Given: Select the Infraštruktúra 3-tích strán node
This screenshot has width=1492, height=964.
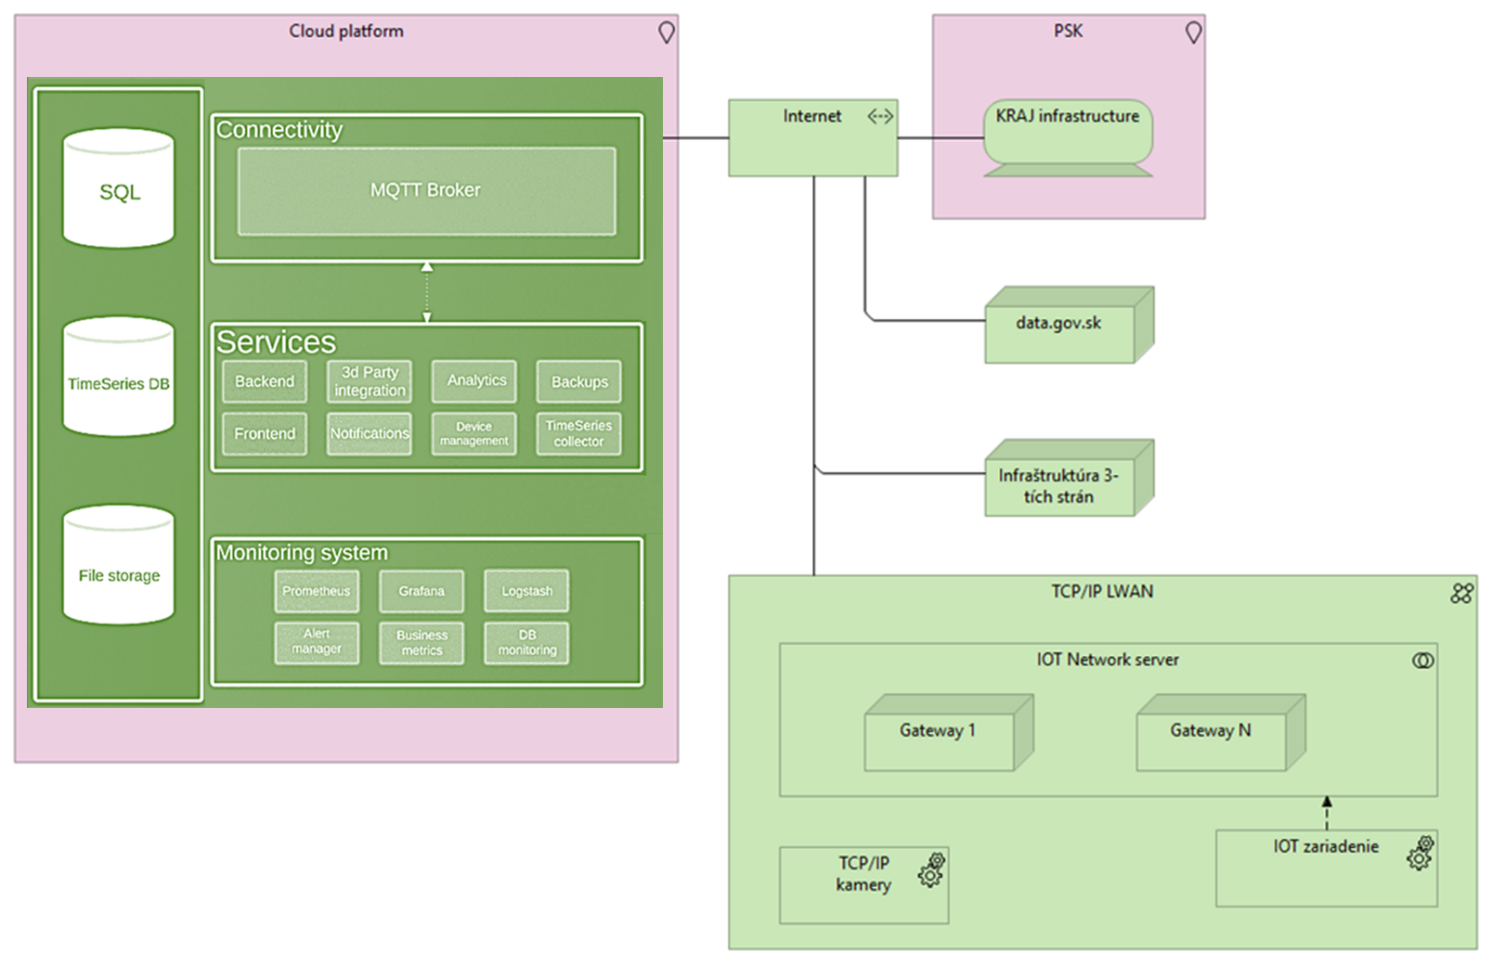Looking at the screenshot, I should tap(1060, 485).
